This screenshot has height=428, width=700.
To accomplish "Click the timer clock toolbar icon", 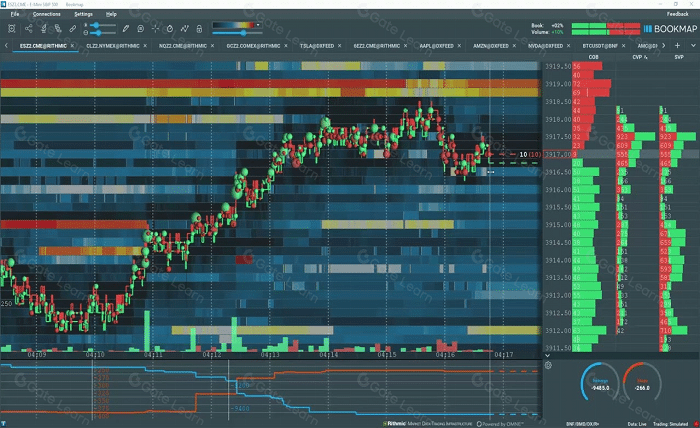I will (170, 29).
